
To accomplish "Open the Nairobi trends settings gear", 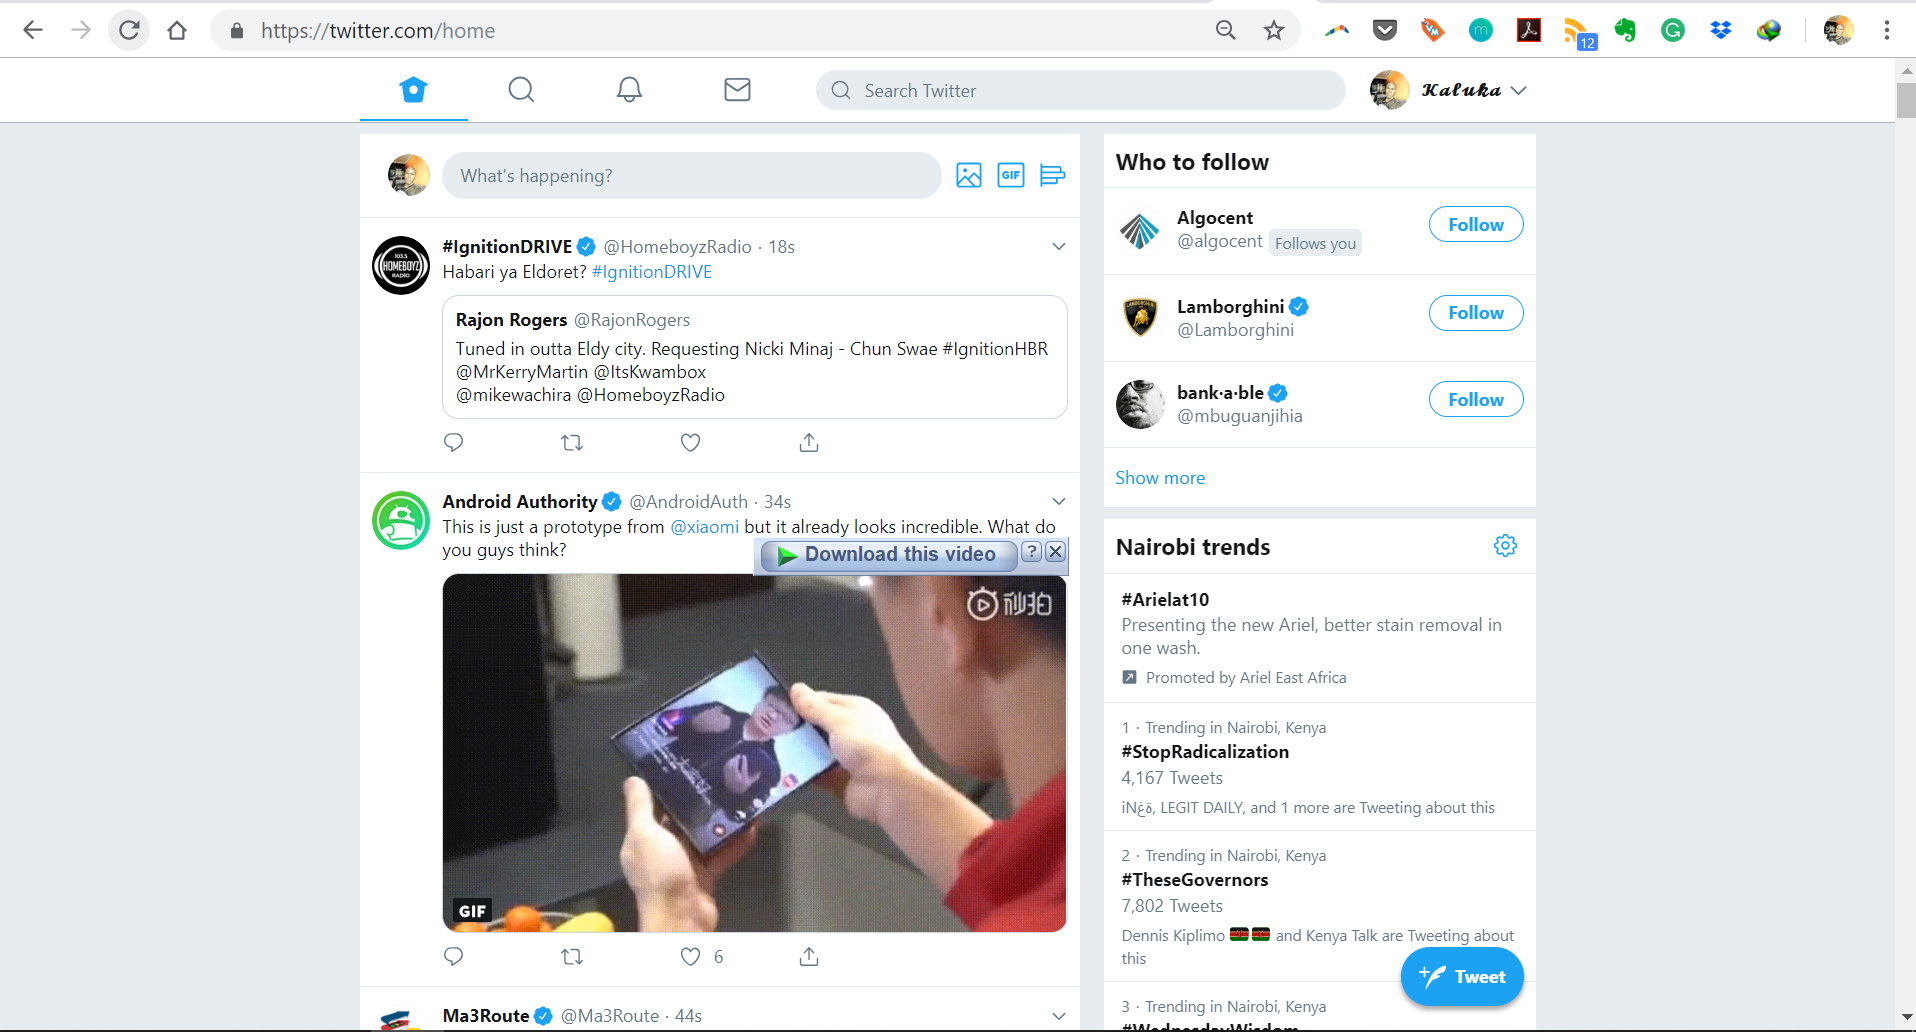I will click(x=1505, y=546).
